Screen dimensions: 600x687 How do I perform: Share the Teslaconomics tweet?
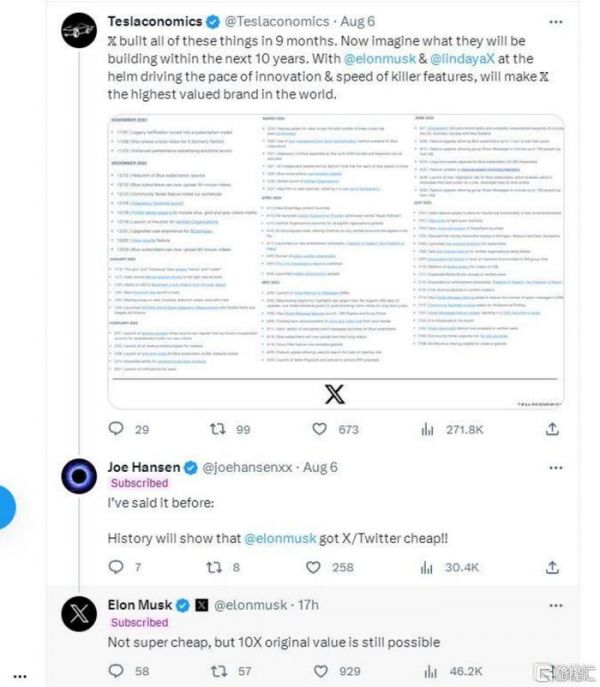click(x=551, y=429)
